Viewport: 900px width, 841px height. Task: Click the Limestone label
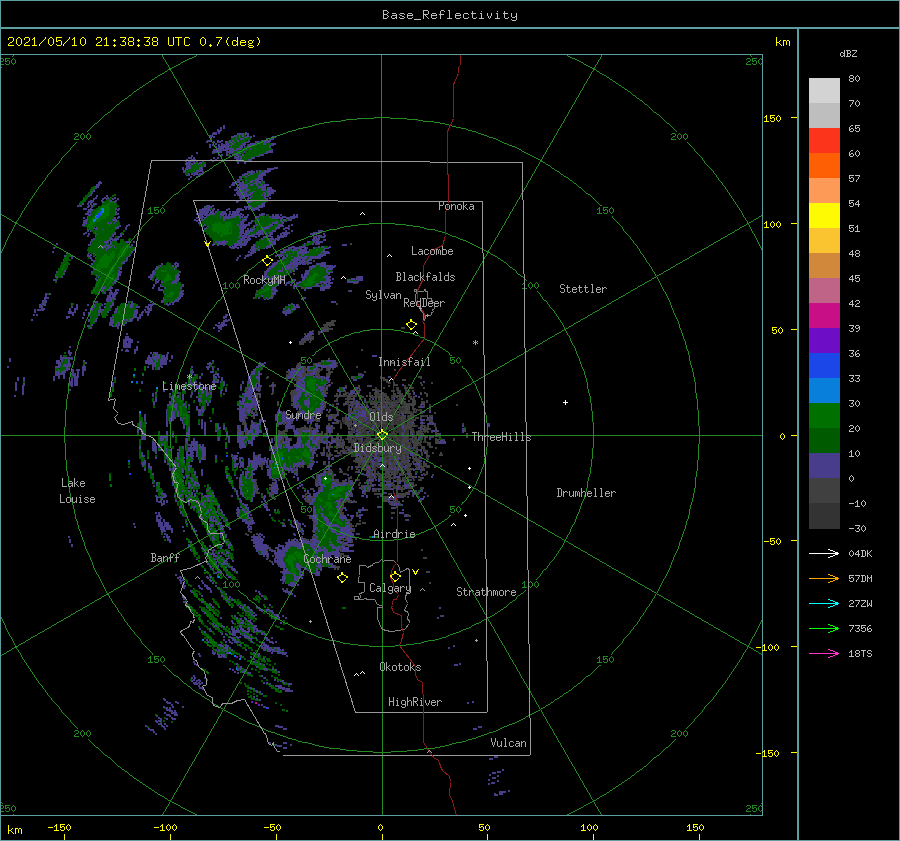pyautogui.click(x=189, y=386)
